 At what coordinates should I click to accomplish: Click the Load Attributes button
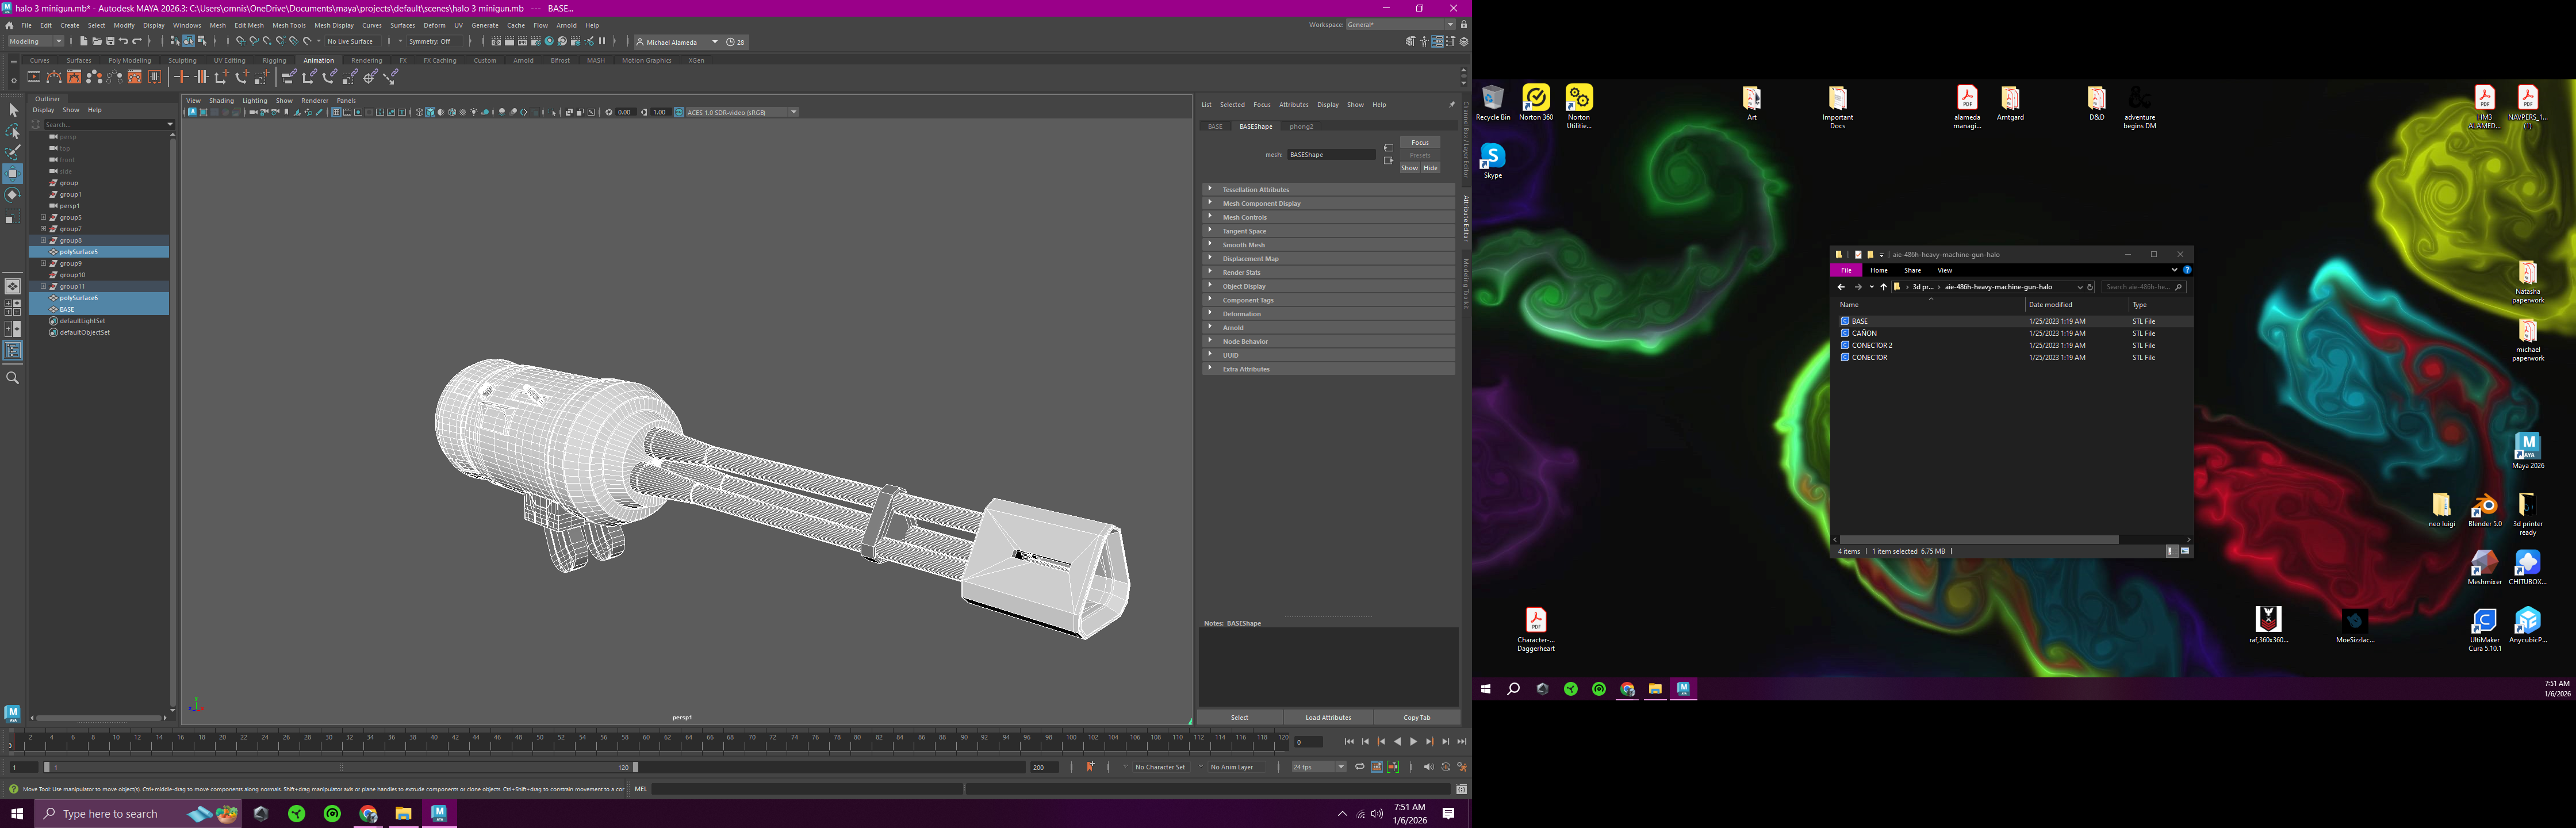coord(1328,717)
